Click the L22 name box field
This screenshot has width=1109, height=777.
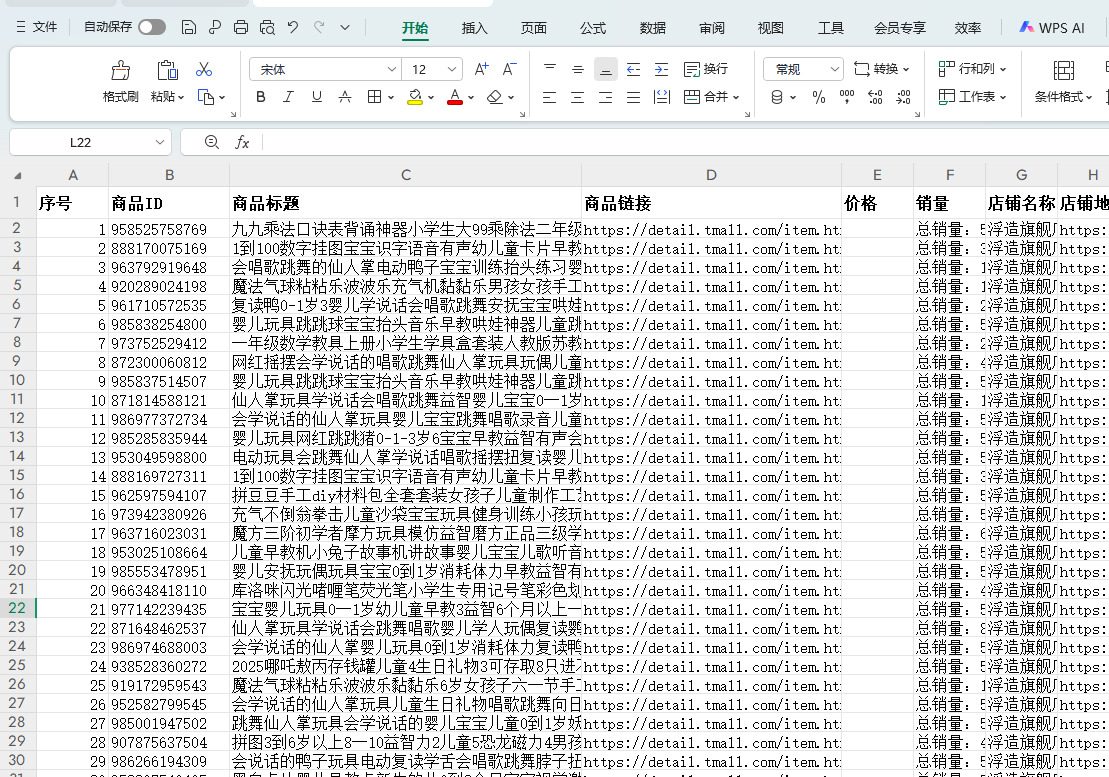(80, 143)
